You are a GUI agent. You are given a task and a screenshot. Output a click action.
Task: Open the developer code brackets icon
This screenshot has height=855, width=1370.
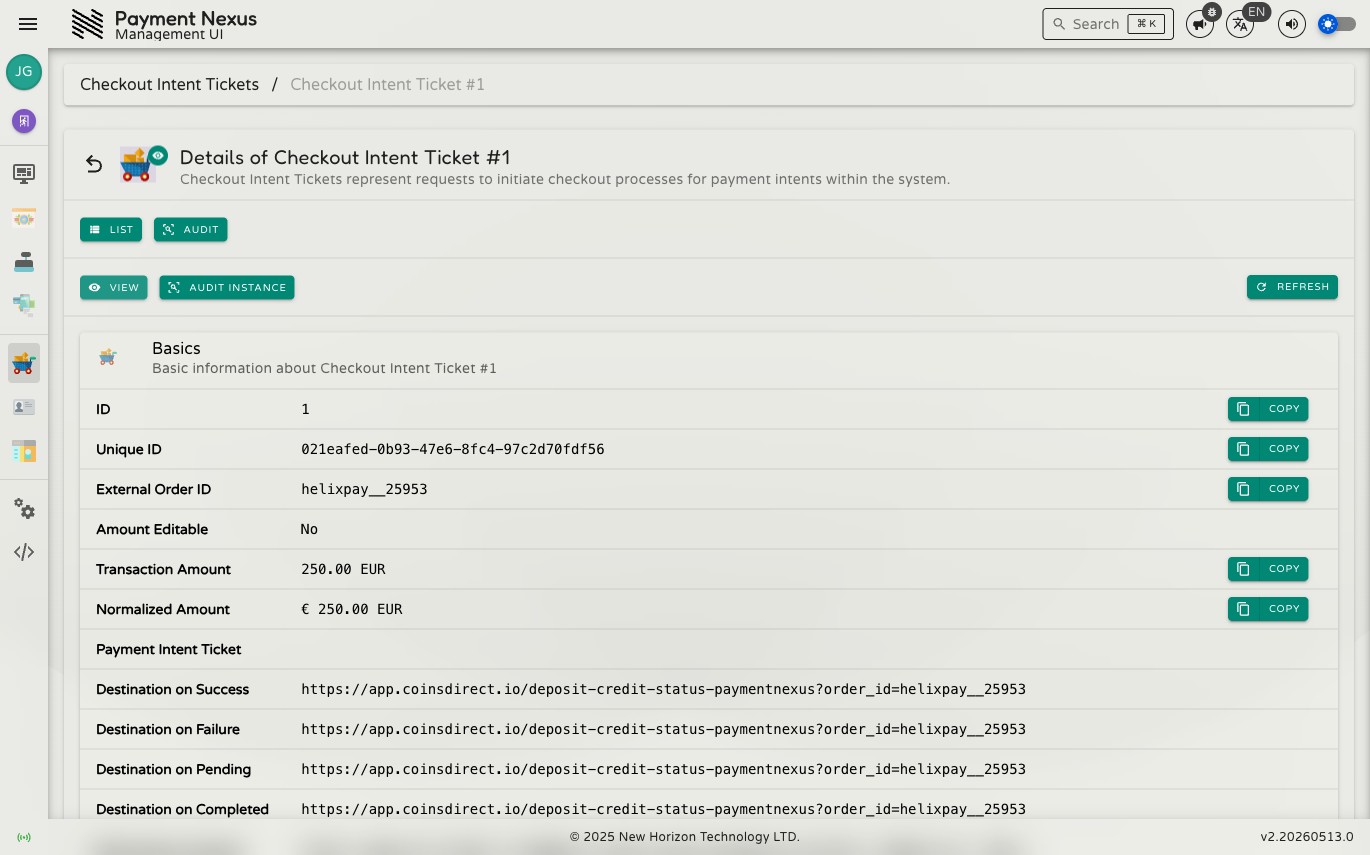coord(24,552)
